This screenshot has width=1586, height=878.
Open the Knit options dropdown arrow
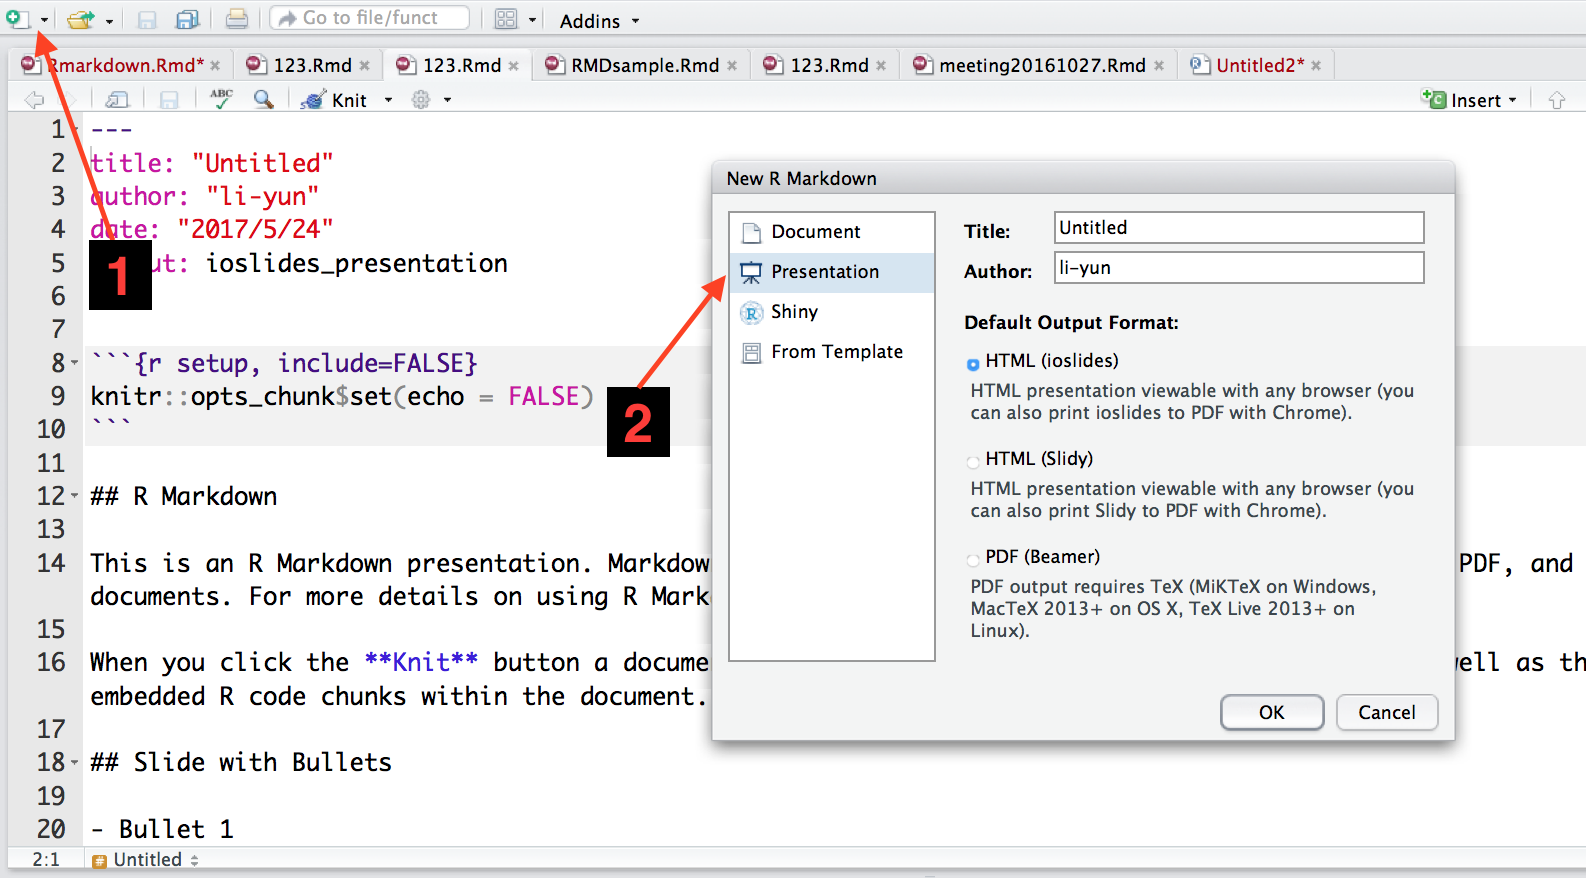[x=388, y=100]
